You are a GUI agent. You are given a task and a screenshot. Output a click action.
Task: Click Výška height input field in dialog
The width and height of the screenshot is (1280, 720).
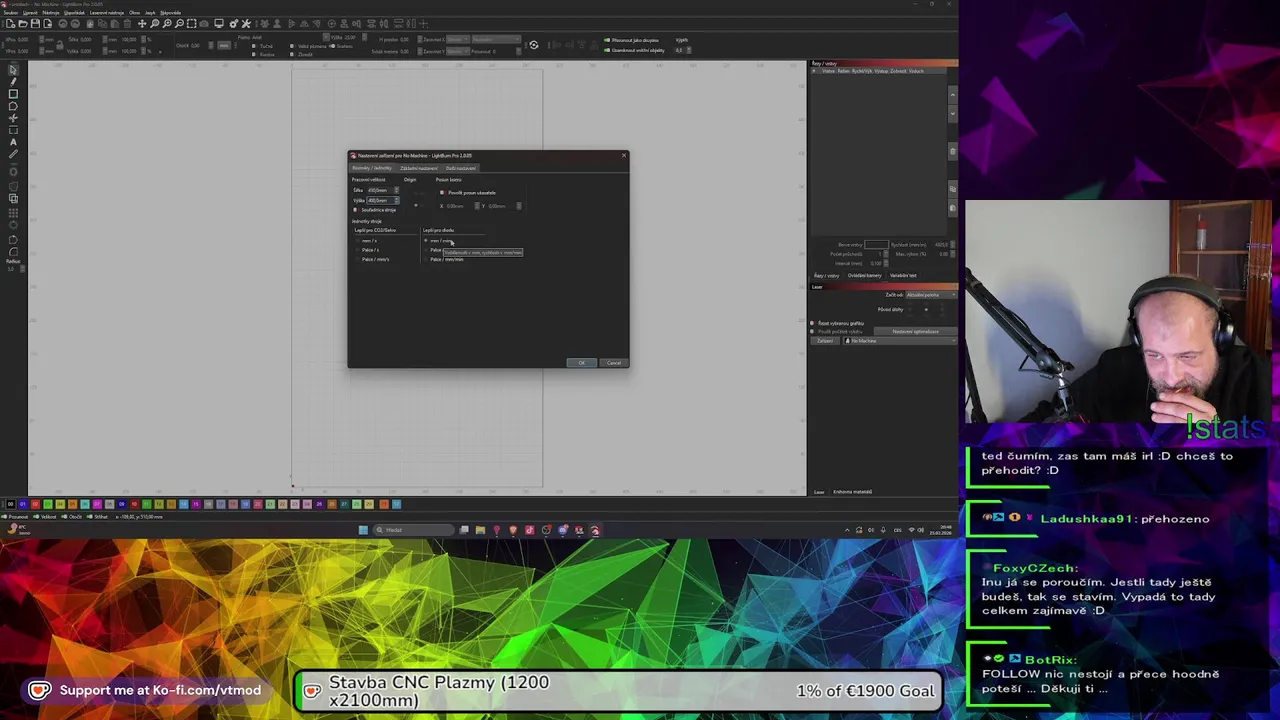(381, 201)
